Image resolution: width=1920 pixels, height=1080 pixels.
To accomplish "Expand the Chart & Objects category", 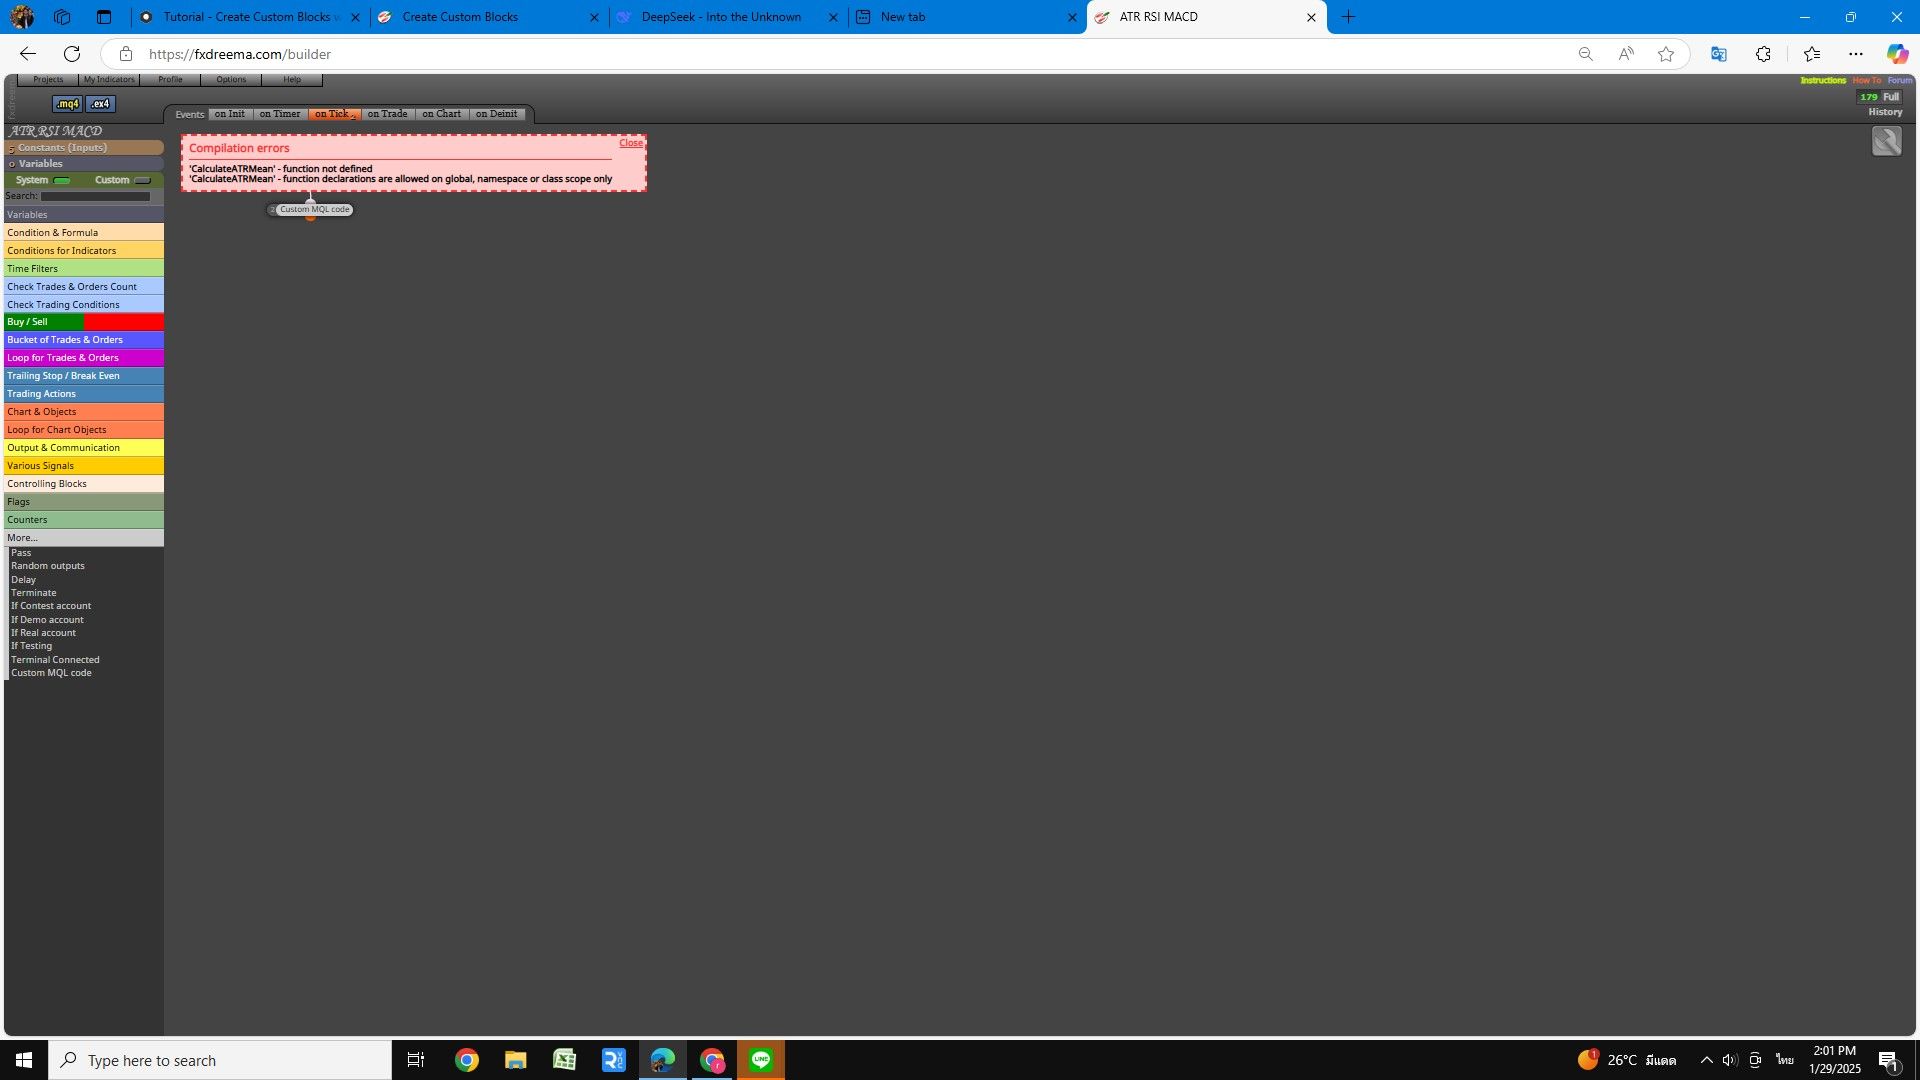I will tap(84, 412).
